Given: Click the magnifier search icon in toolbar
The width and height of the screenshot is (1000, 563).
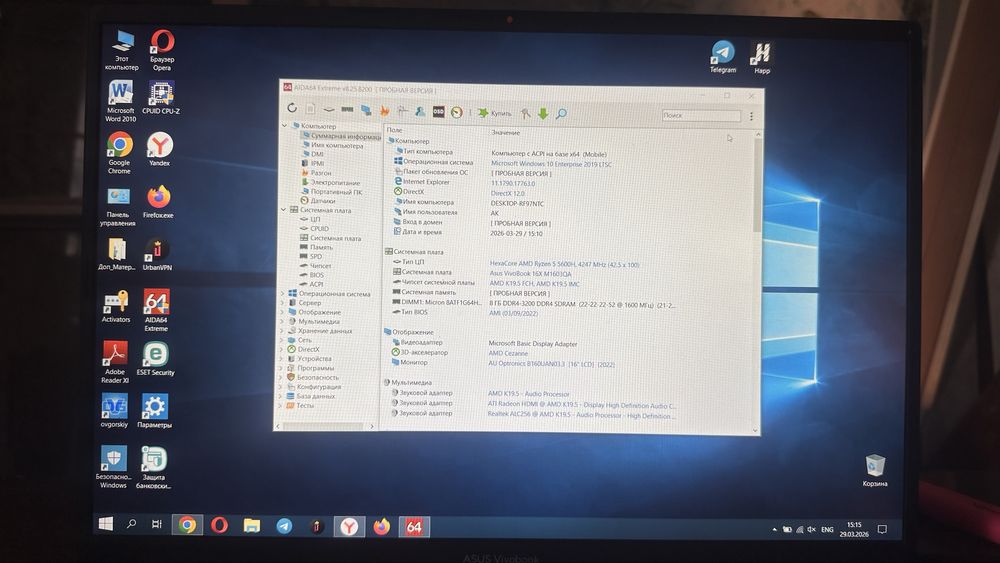Looking at the screenshot, I should tap(561, 113).
